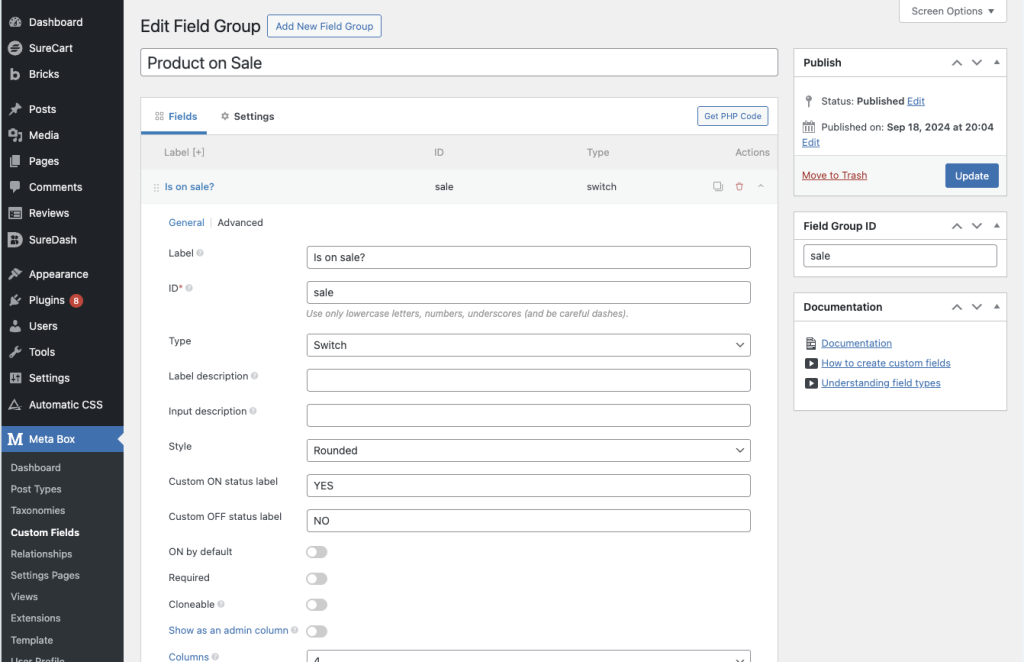Image resolution: width=1024 pixels, height=662 pixels.
Task: Go to Plugins with update badge
Action: coord(47,300)
